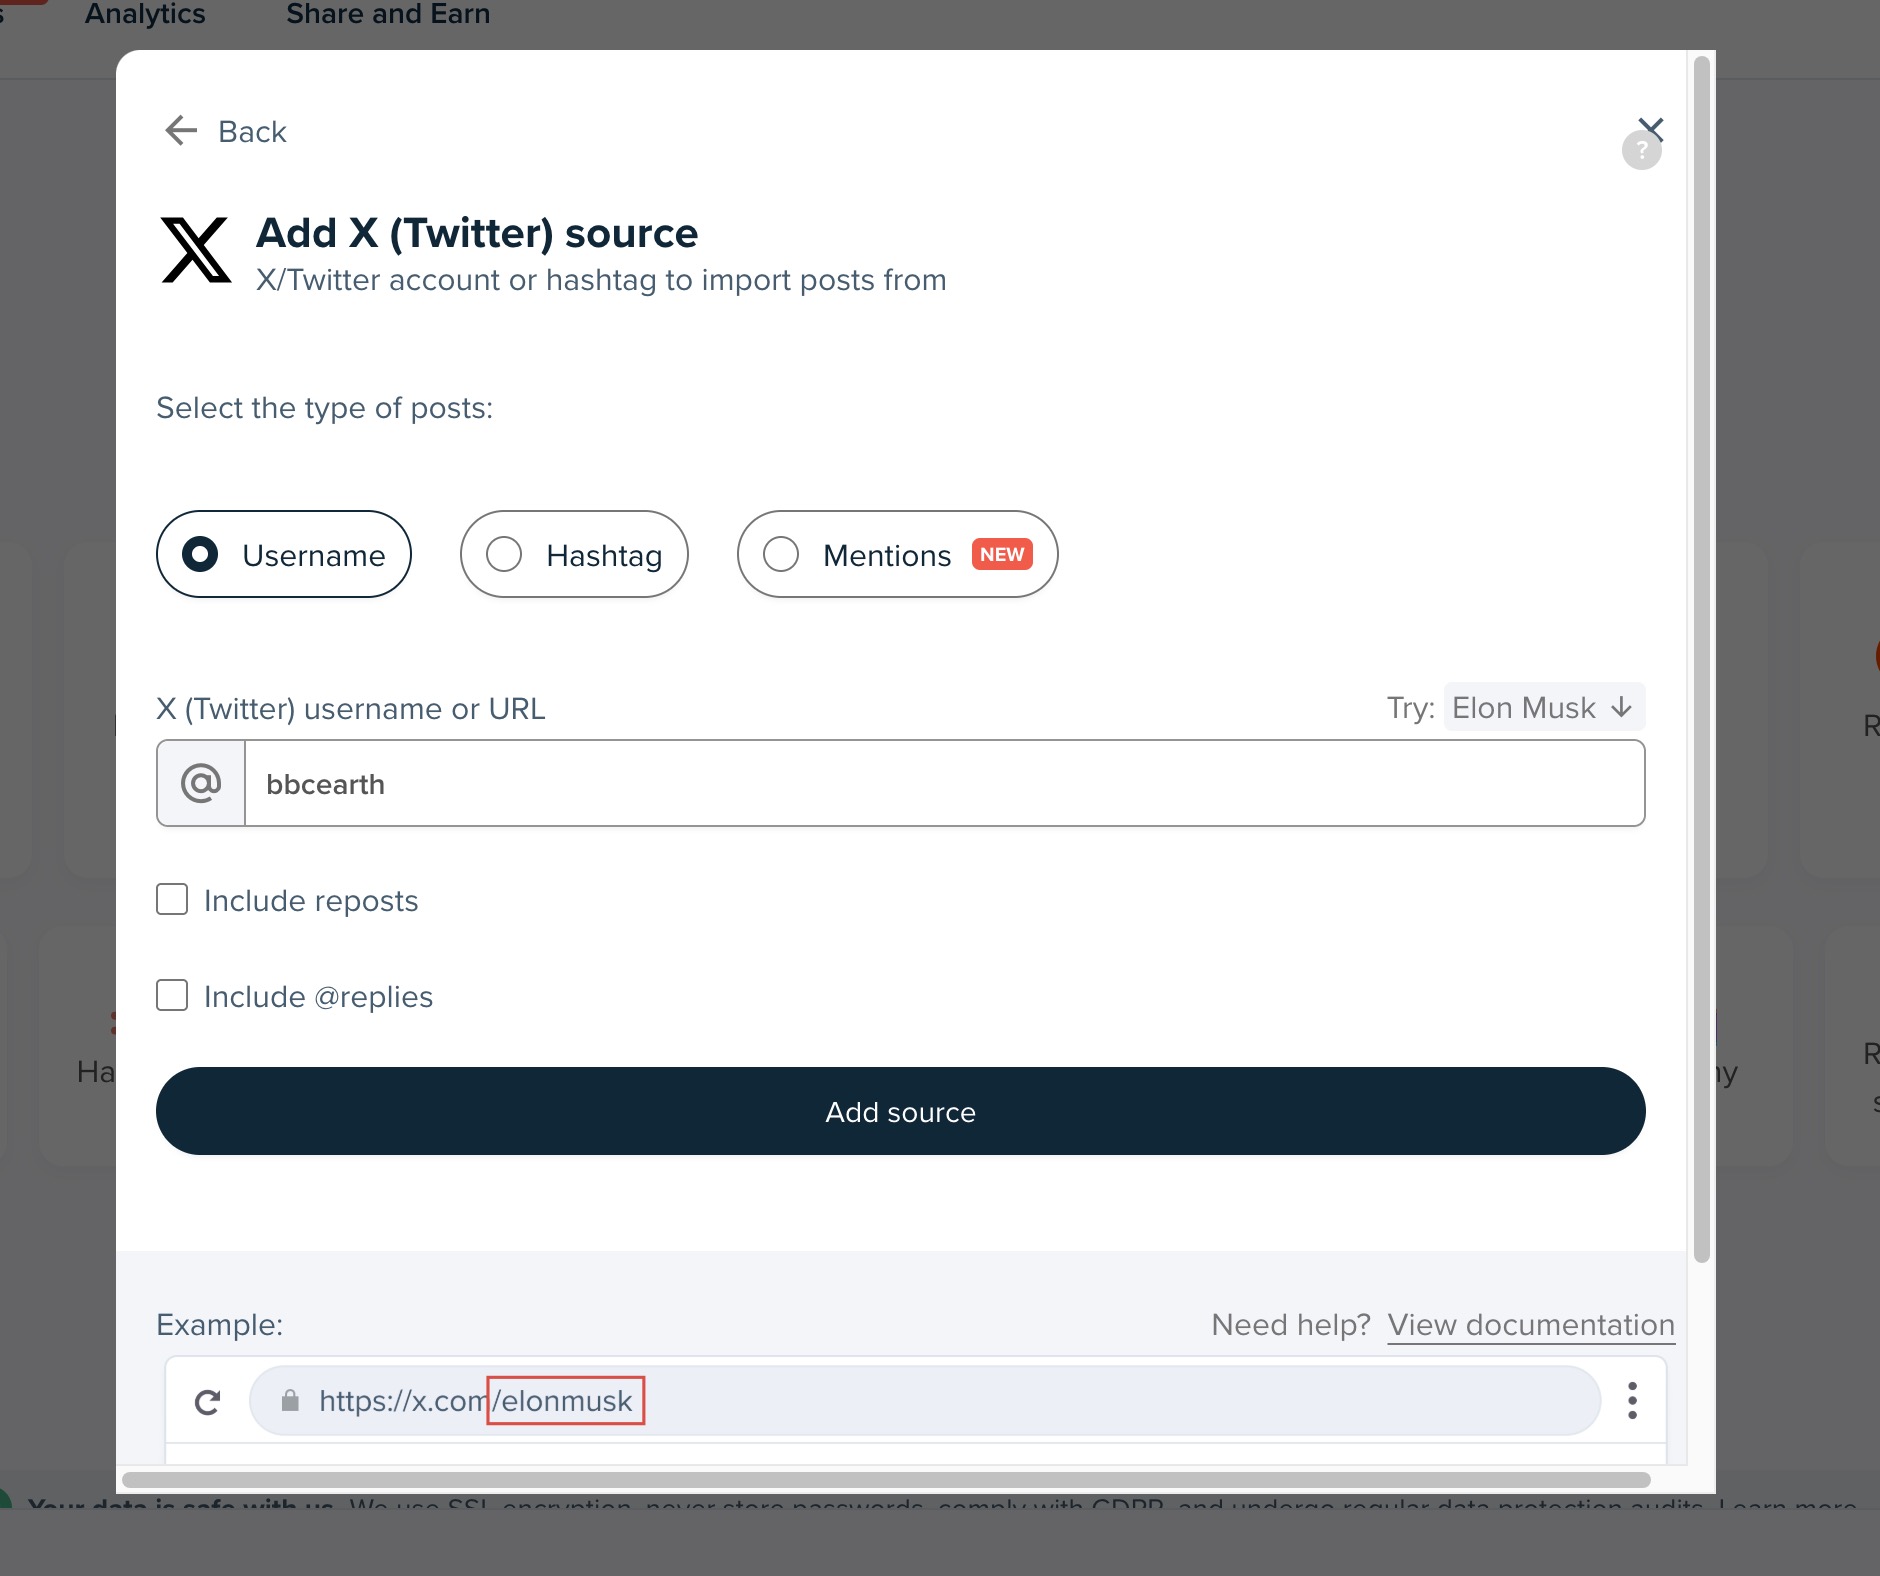Open the Share and Earn tab

click(388, 14)
